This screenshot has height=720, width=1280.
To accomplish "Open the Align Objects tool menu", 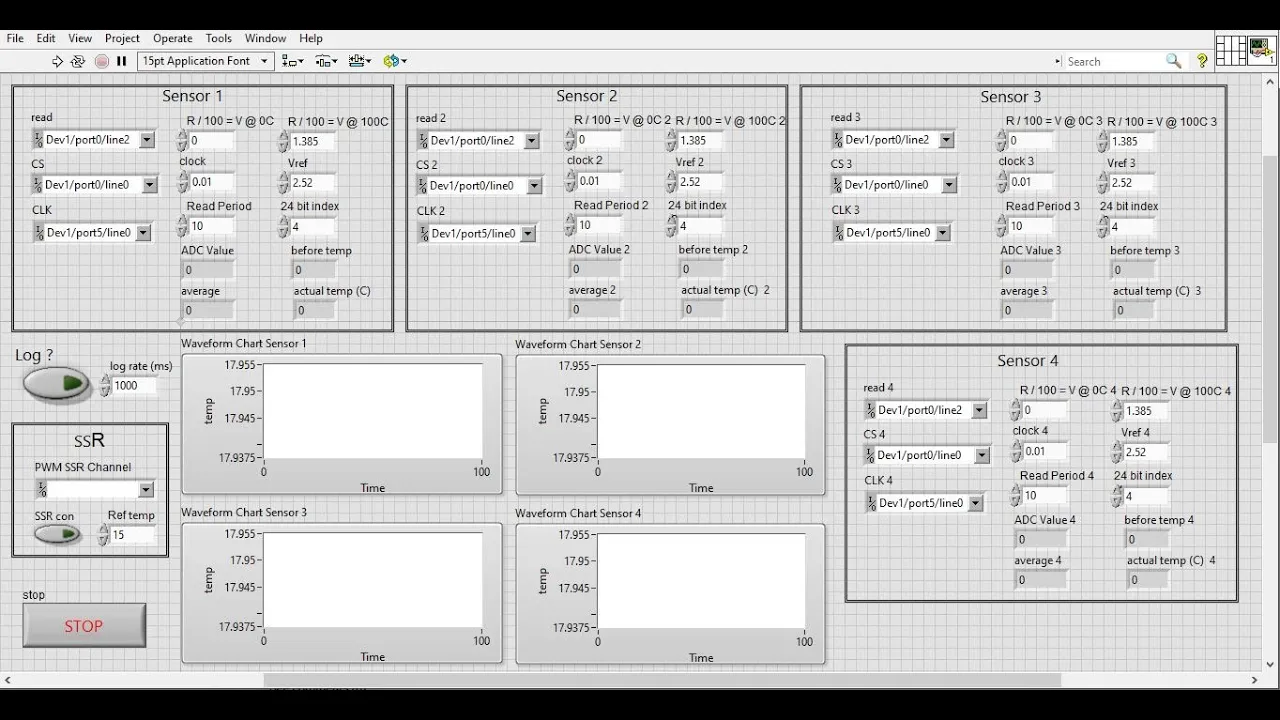I will pos(293,61).
